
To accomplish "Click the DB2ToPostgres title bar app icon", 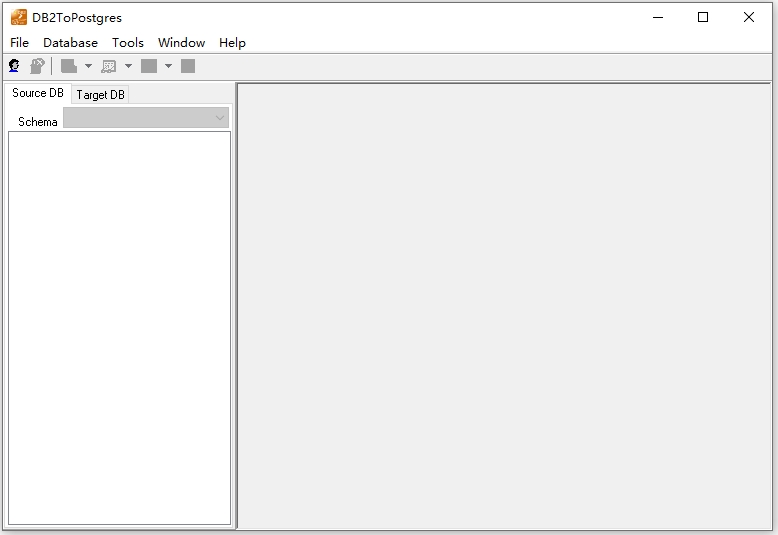I will pyautogui.click(x=19, y=17).
